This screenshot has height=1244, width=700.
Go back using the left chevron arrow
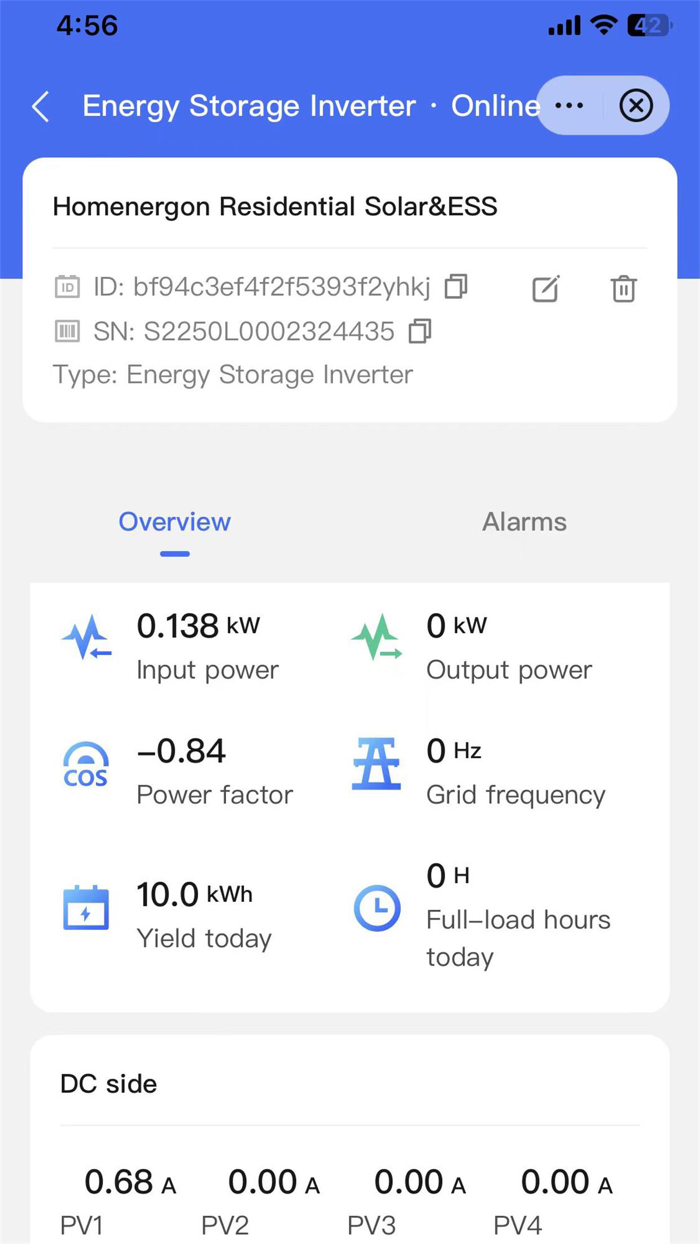coord(40,105)
